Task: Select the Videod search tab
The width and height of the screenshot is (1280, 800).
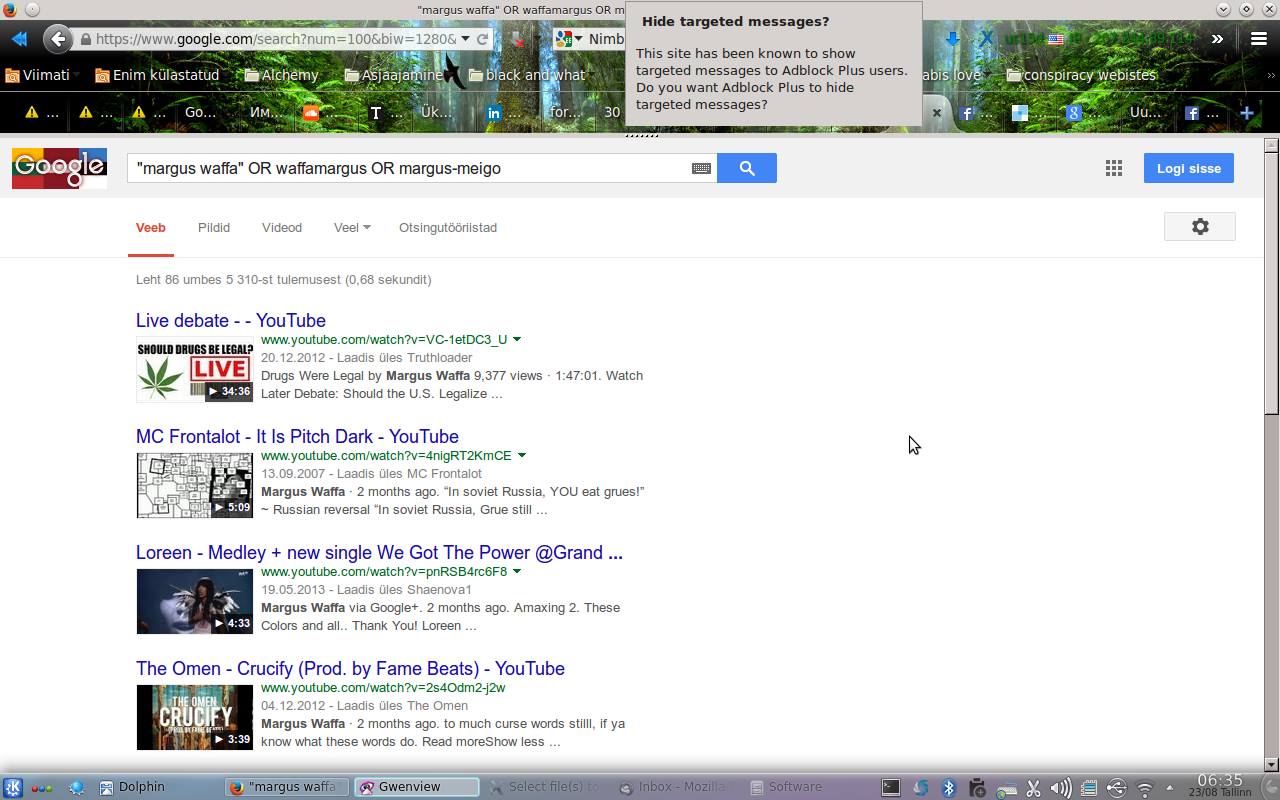Action: coord(282,227)
